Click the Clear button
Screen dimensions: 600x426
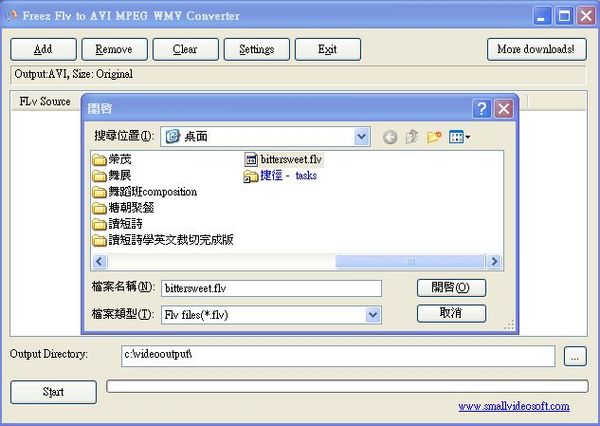click(186, 49)
